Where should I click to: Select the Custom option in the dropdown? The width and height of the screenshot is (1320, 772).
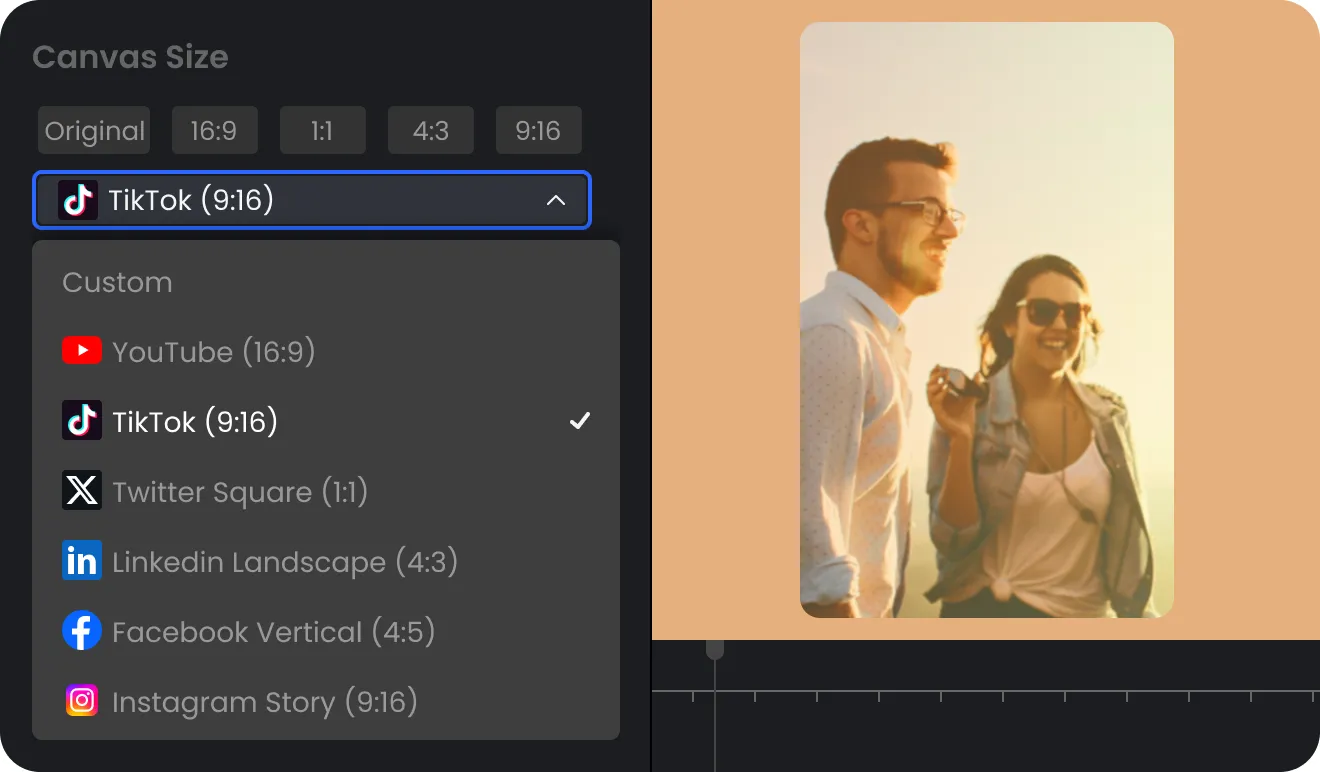click(117, 282)
